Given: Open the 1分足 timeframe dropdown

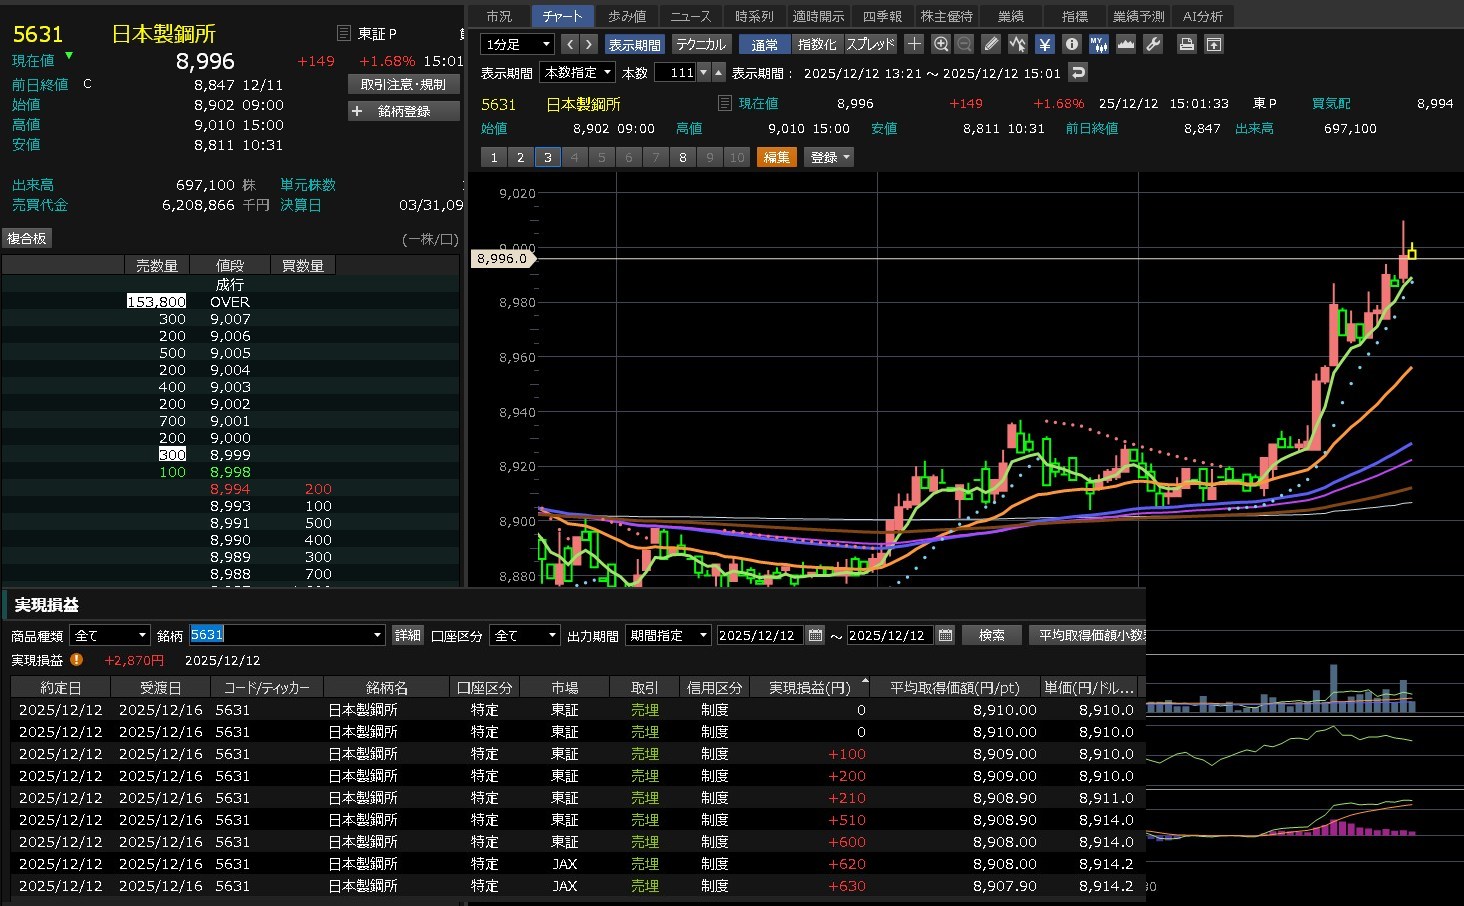Looking at the screenshot, I should click(x=517, y=44).
